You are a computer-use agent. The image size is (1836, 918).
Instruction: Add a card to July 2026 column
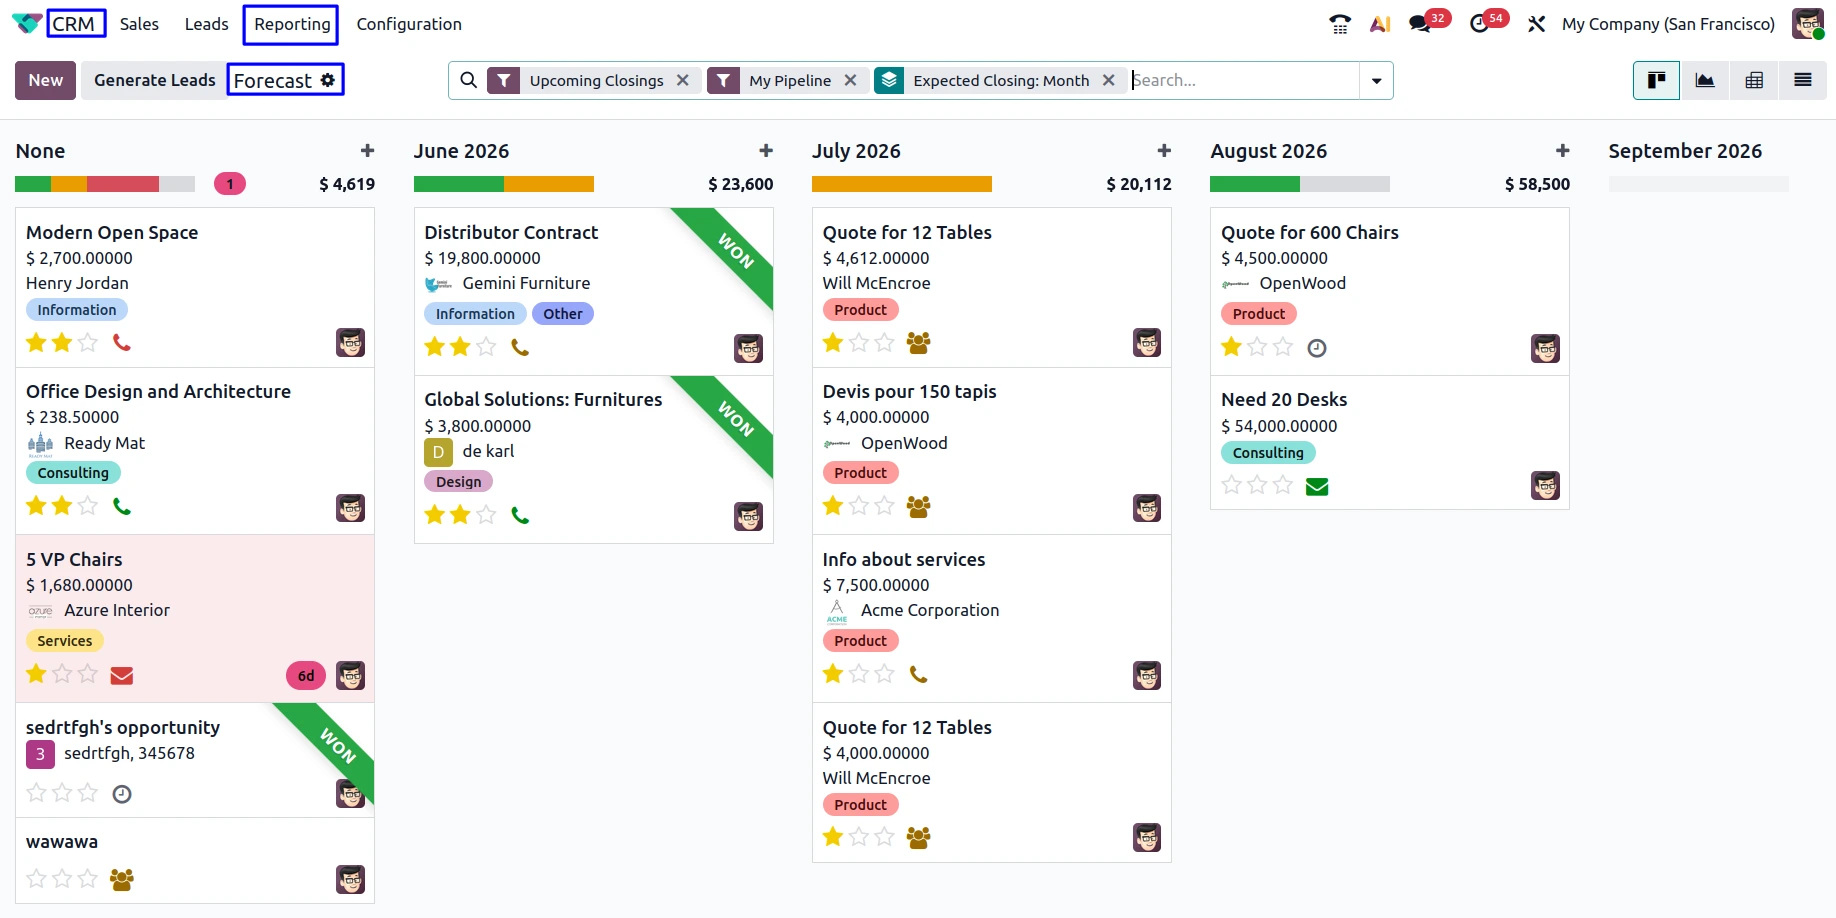(x=1164, y=151)
